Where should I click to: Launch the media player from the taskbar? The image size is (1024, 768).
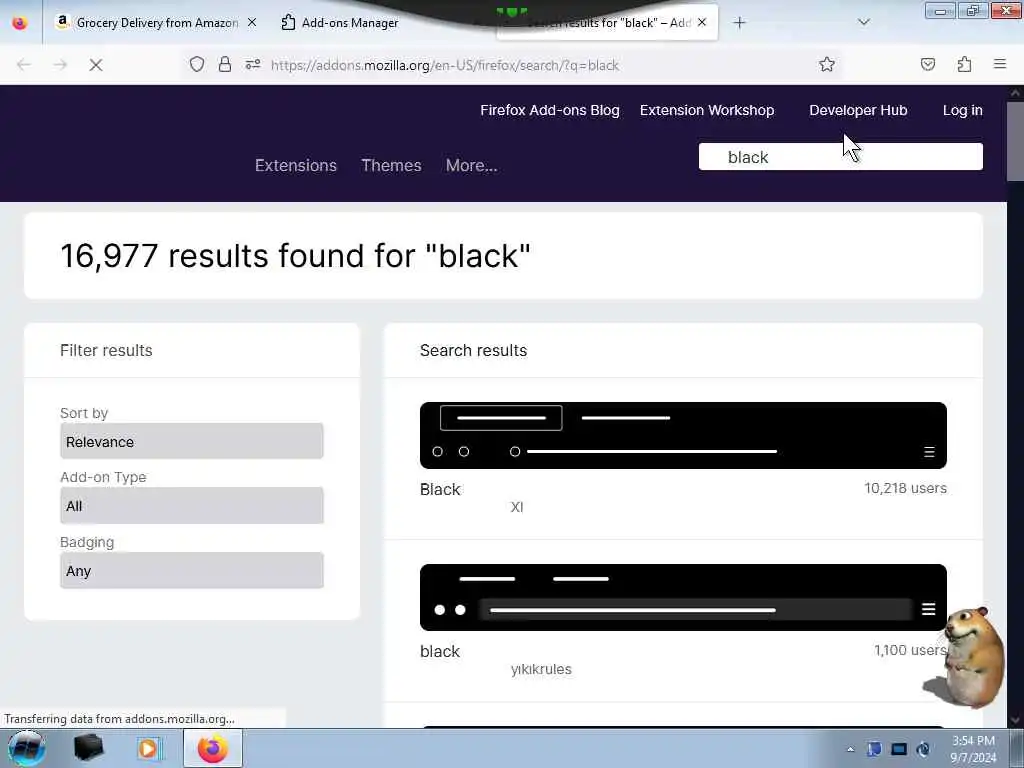pyautogui.click(x=148, y=748)
